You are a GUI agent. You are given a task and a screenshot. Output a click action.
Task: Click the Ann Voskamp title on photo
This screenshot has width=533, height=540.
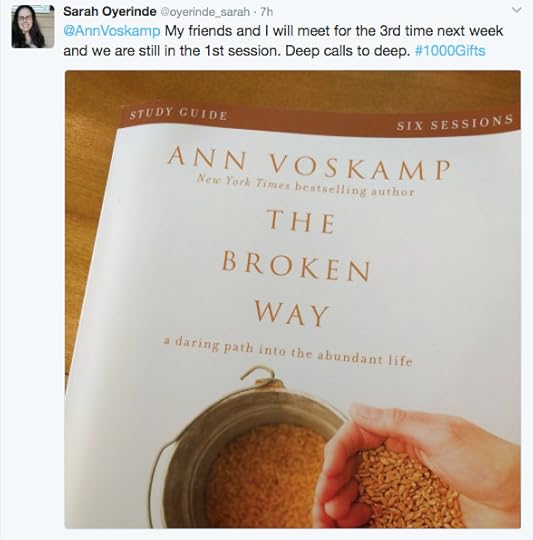309,164
